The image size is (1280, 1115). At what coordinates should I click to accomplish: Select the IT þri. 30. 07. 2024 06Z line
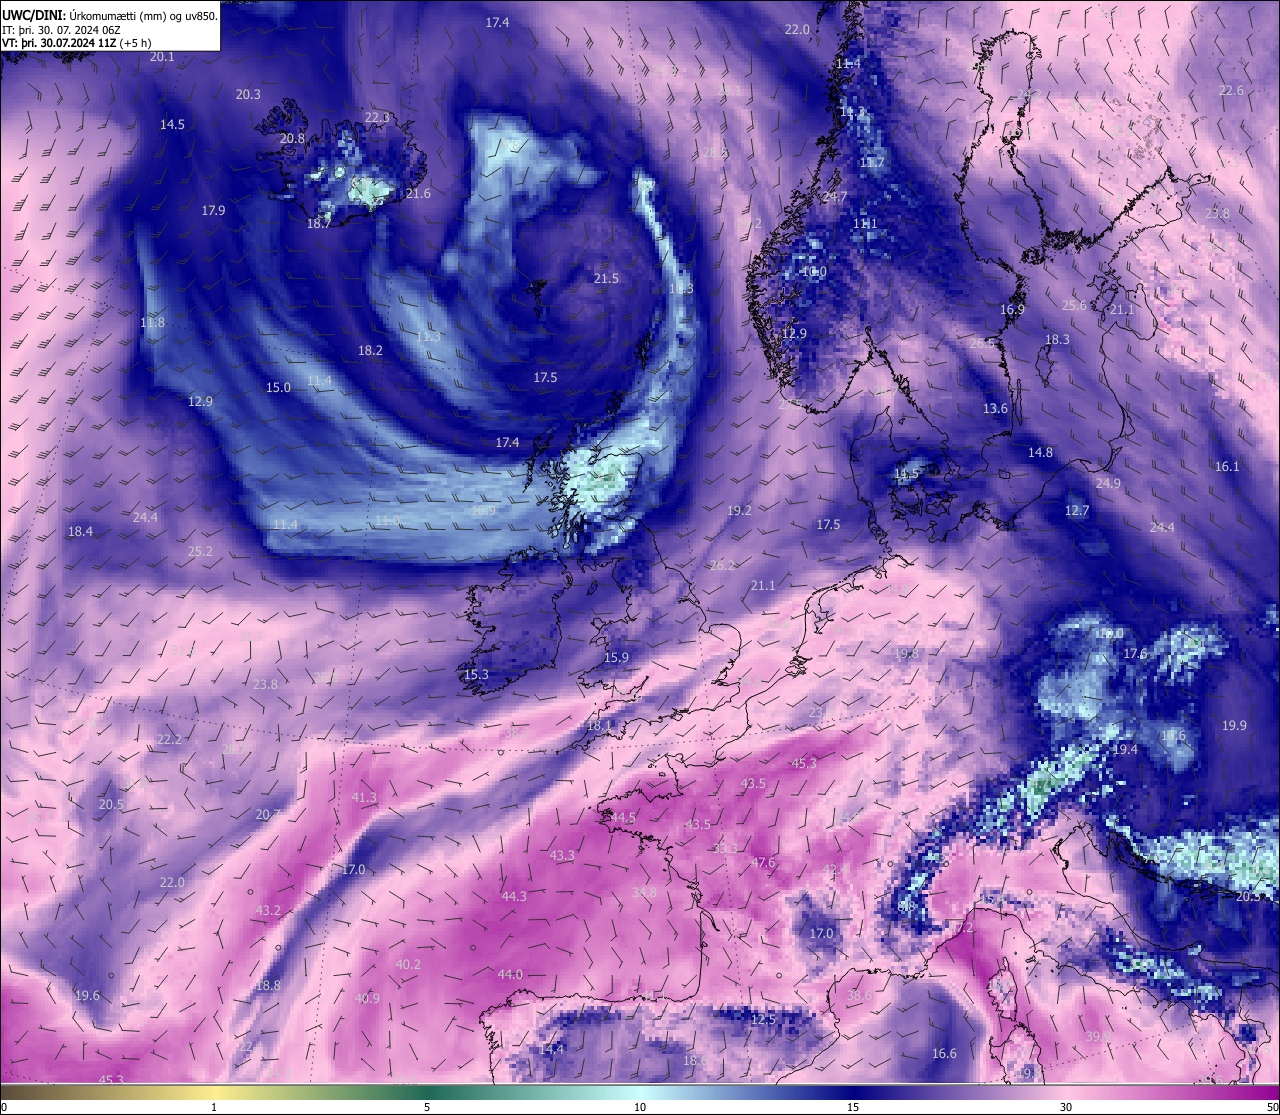[x=62, y=29]
